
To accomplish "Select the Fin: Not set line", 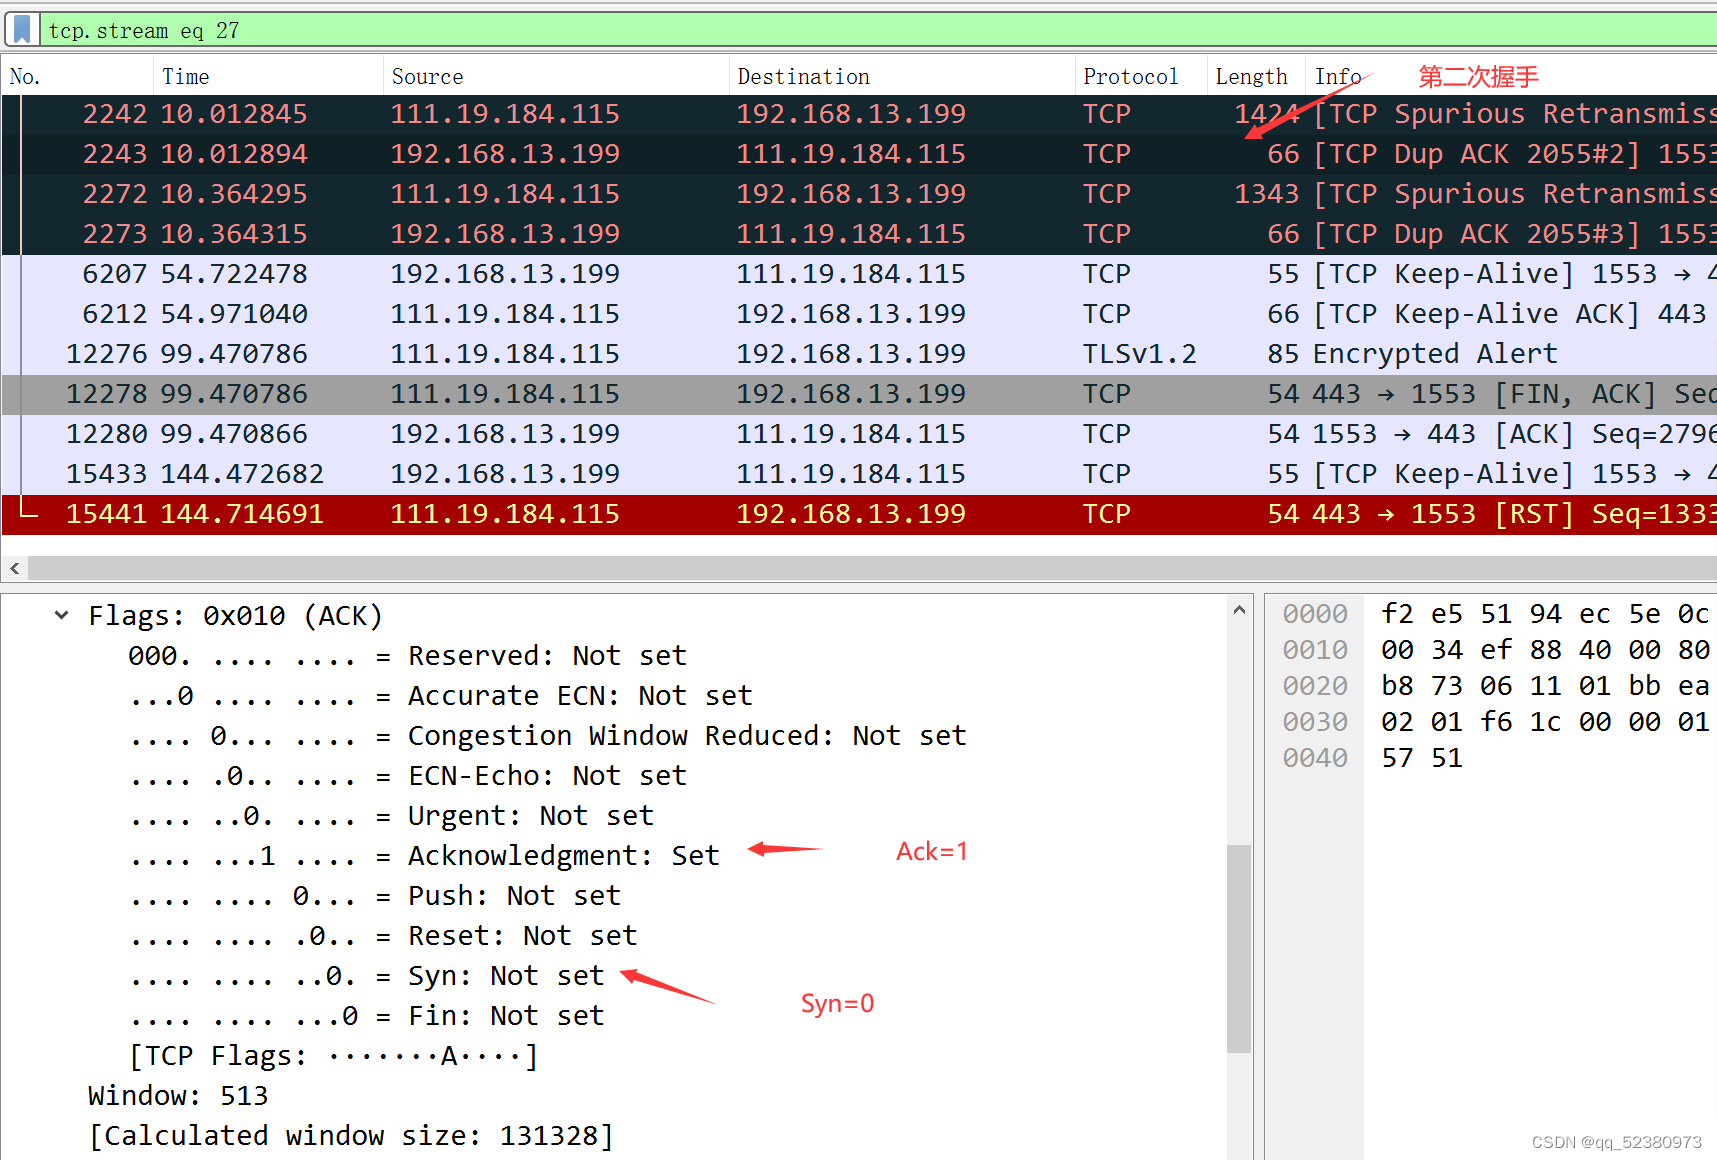I will pos(366,1016).
